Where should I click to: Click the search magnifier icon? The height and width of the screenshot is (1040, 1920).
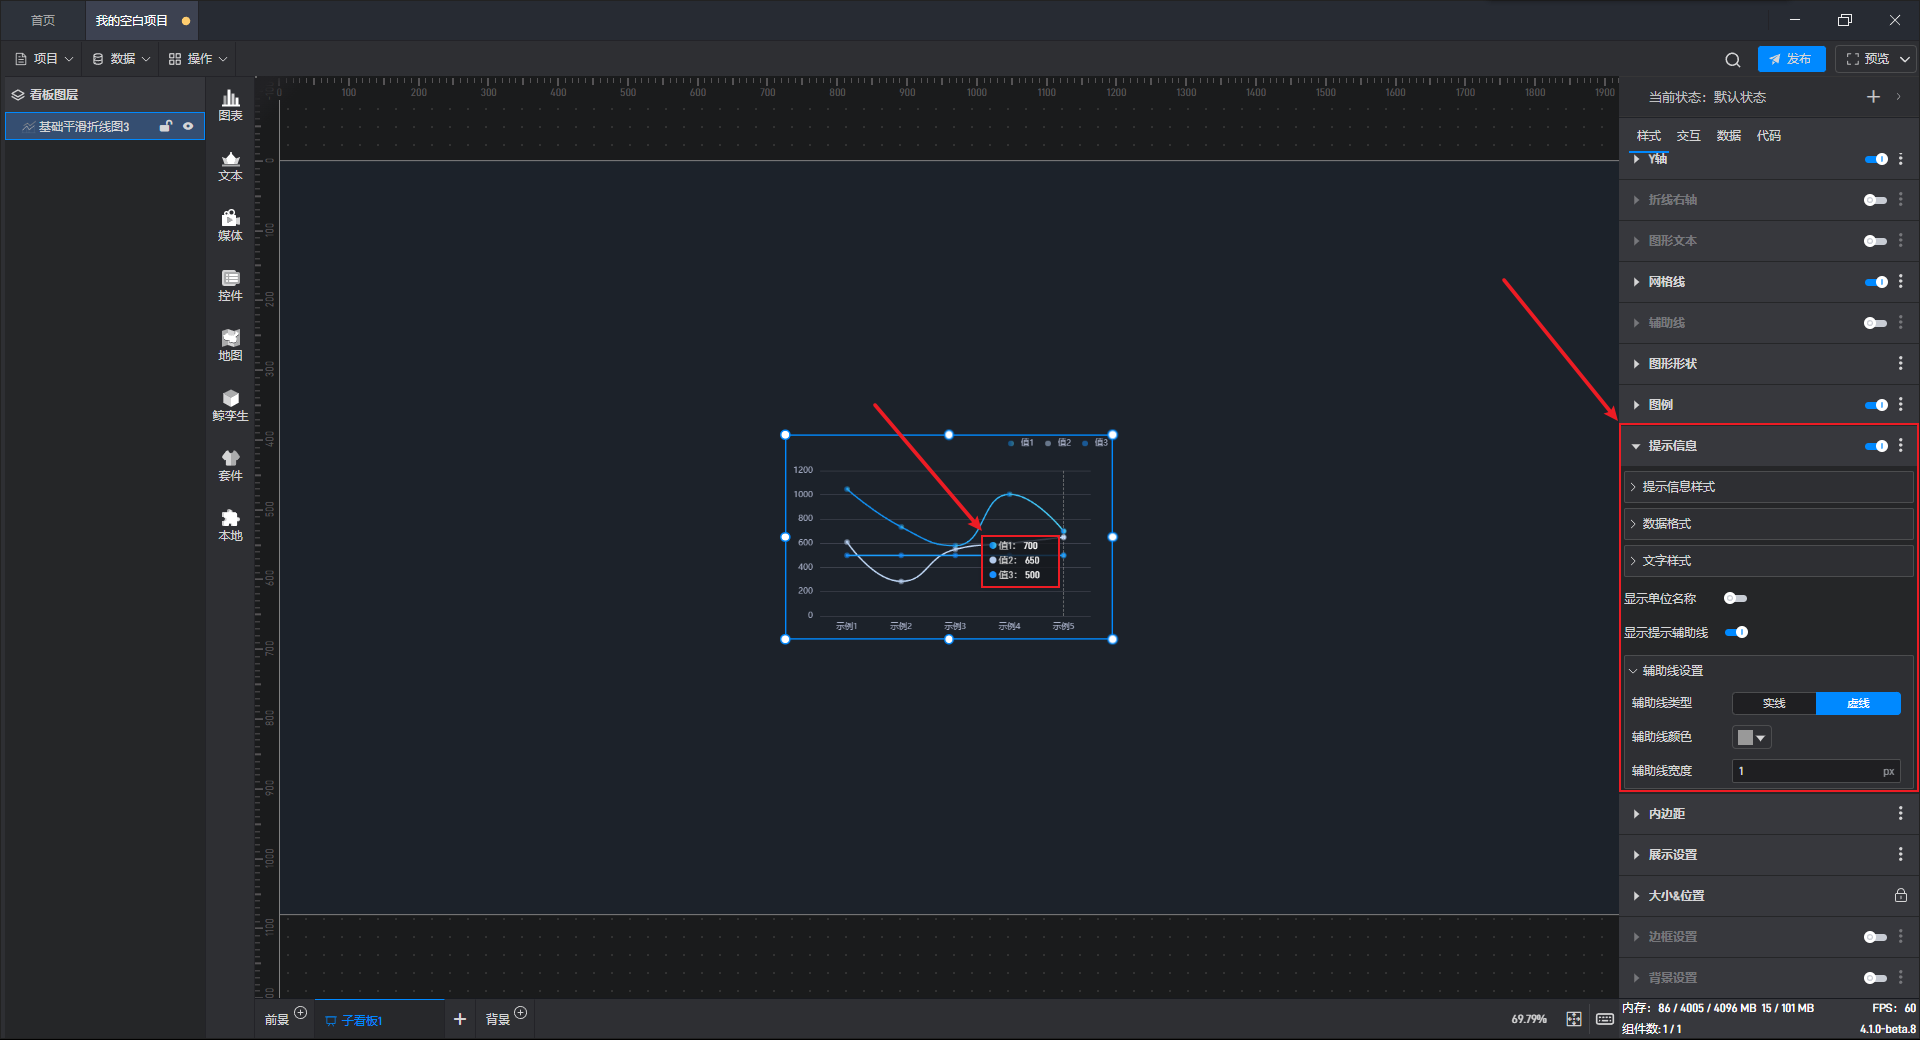pyautogui.click(x=1733, y=59)
